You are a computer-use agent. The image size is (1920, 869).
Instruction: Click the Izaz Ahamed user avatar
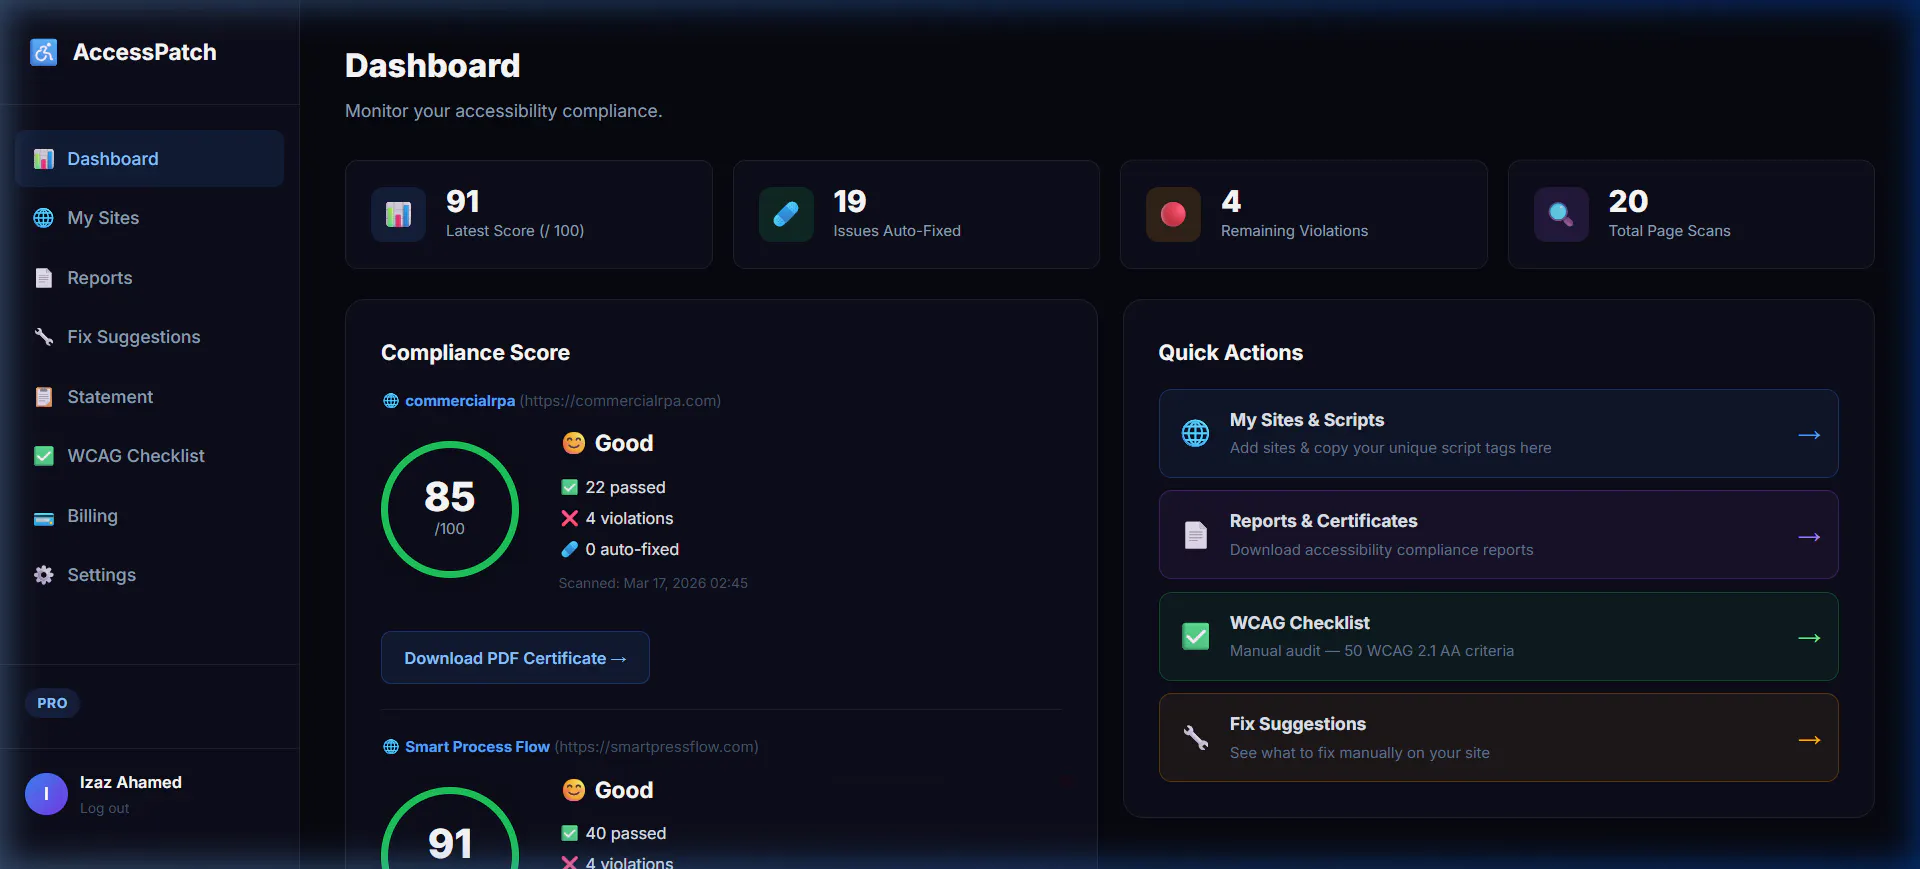[46, 794]
